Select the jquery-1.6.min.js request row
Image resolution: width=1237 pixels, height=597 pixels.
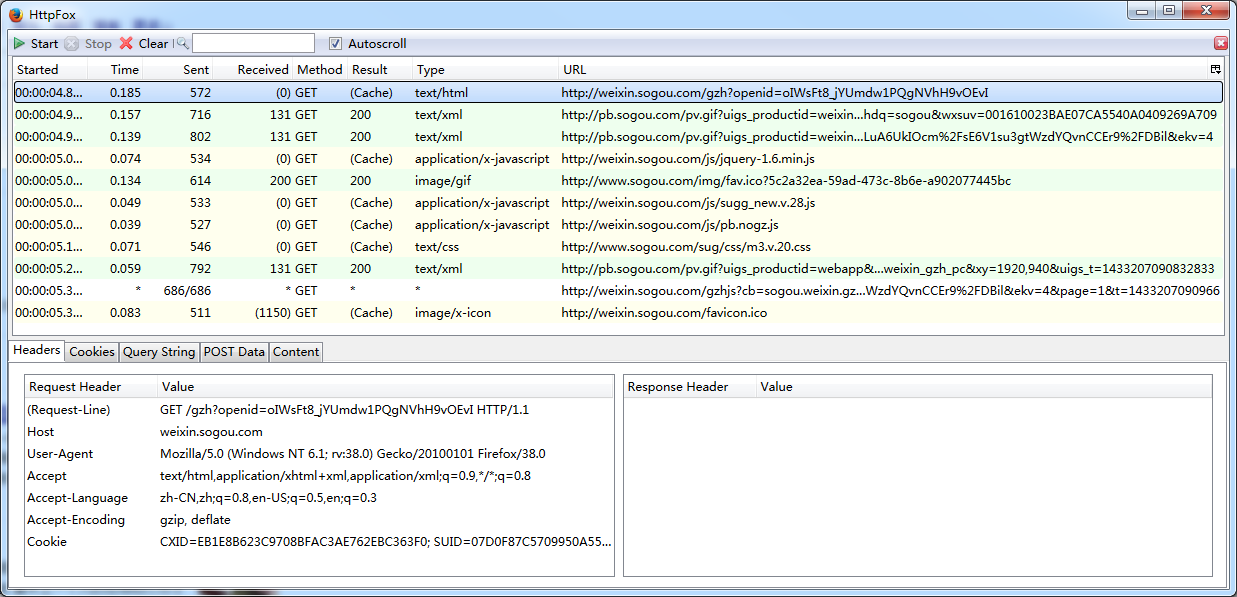[x=618, y=159]
